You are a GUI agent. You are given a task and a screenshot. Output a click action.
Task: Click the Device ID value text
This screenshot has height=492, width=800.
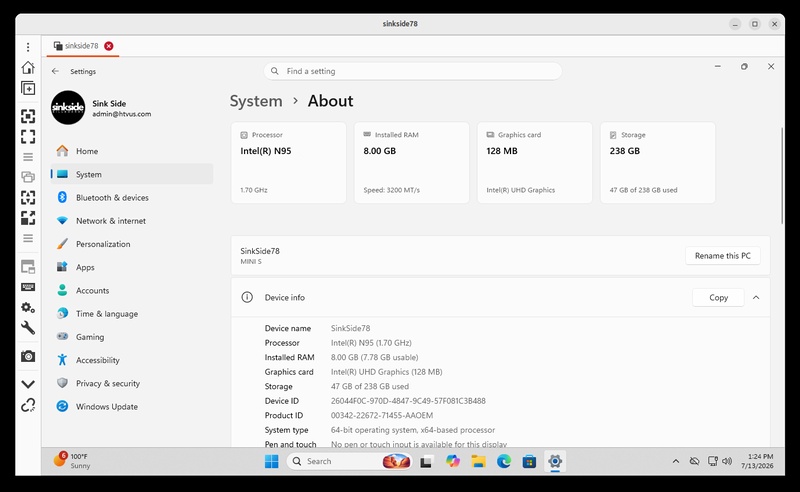tap(408, 401)
